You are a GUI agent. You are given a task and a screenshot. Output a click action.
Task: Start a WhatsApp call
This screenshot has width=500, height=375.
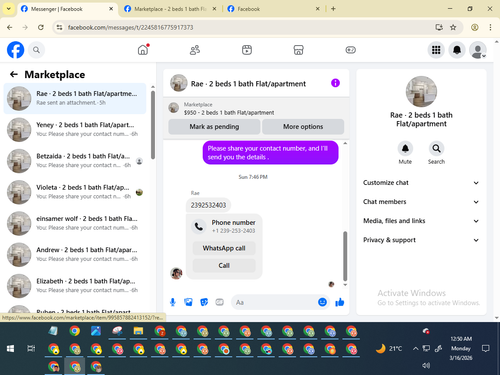pos(224,248)
